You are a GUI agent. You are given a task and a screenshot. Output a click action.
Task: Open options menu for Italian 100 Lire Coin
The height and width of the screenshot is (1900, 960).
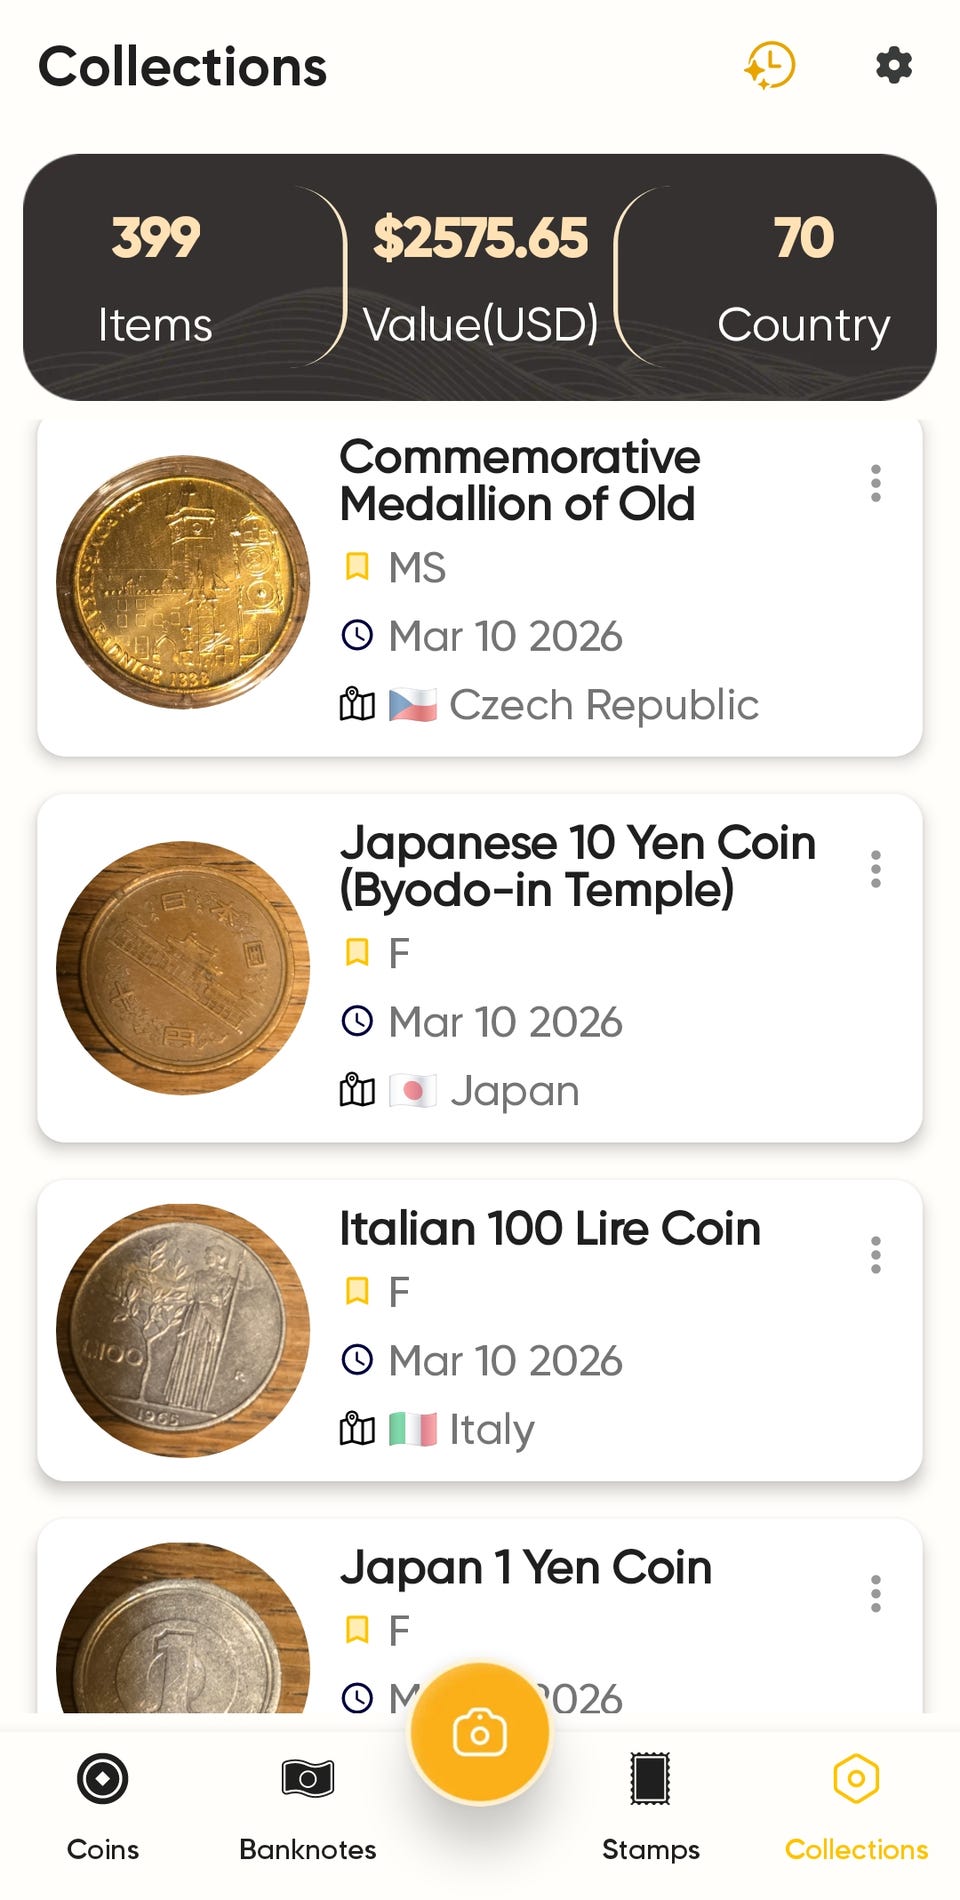click(876, 1255)
